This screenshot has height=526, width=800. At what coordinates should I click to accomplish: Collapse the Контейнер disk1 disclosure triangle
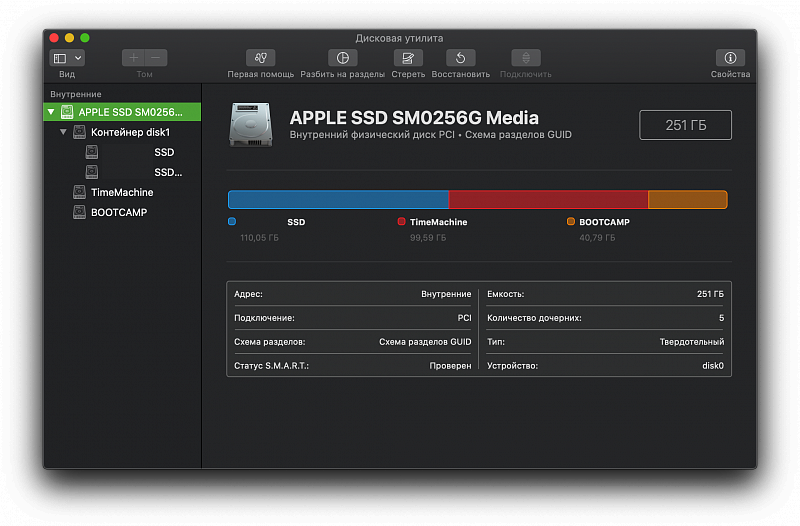click(x=64, y=132)
